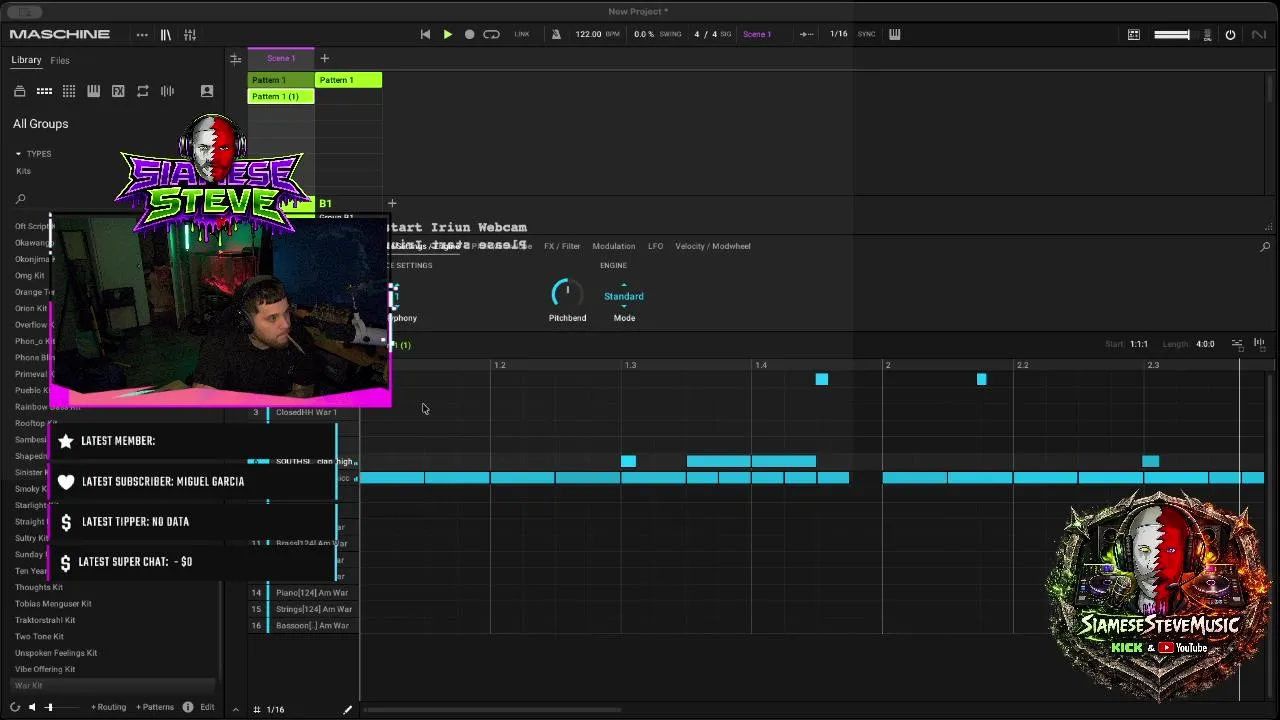1280x720 pixels.
Task: Open the Standard engine Mode dropdown
Action: 624,296
